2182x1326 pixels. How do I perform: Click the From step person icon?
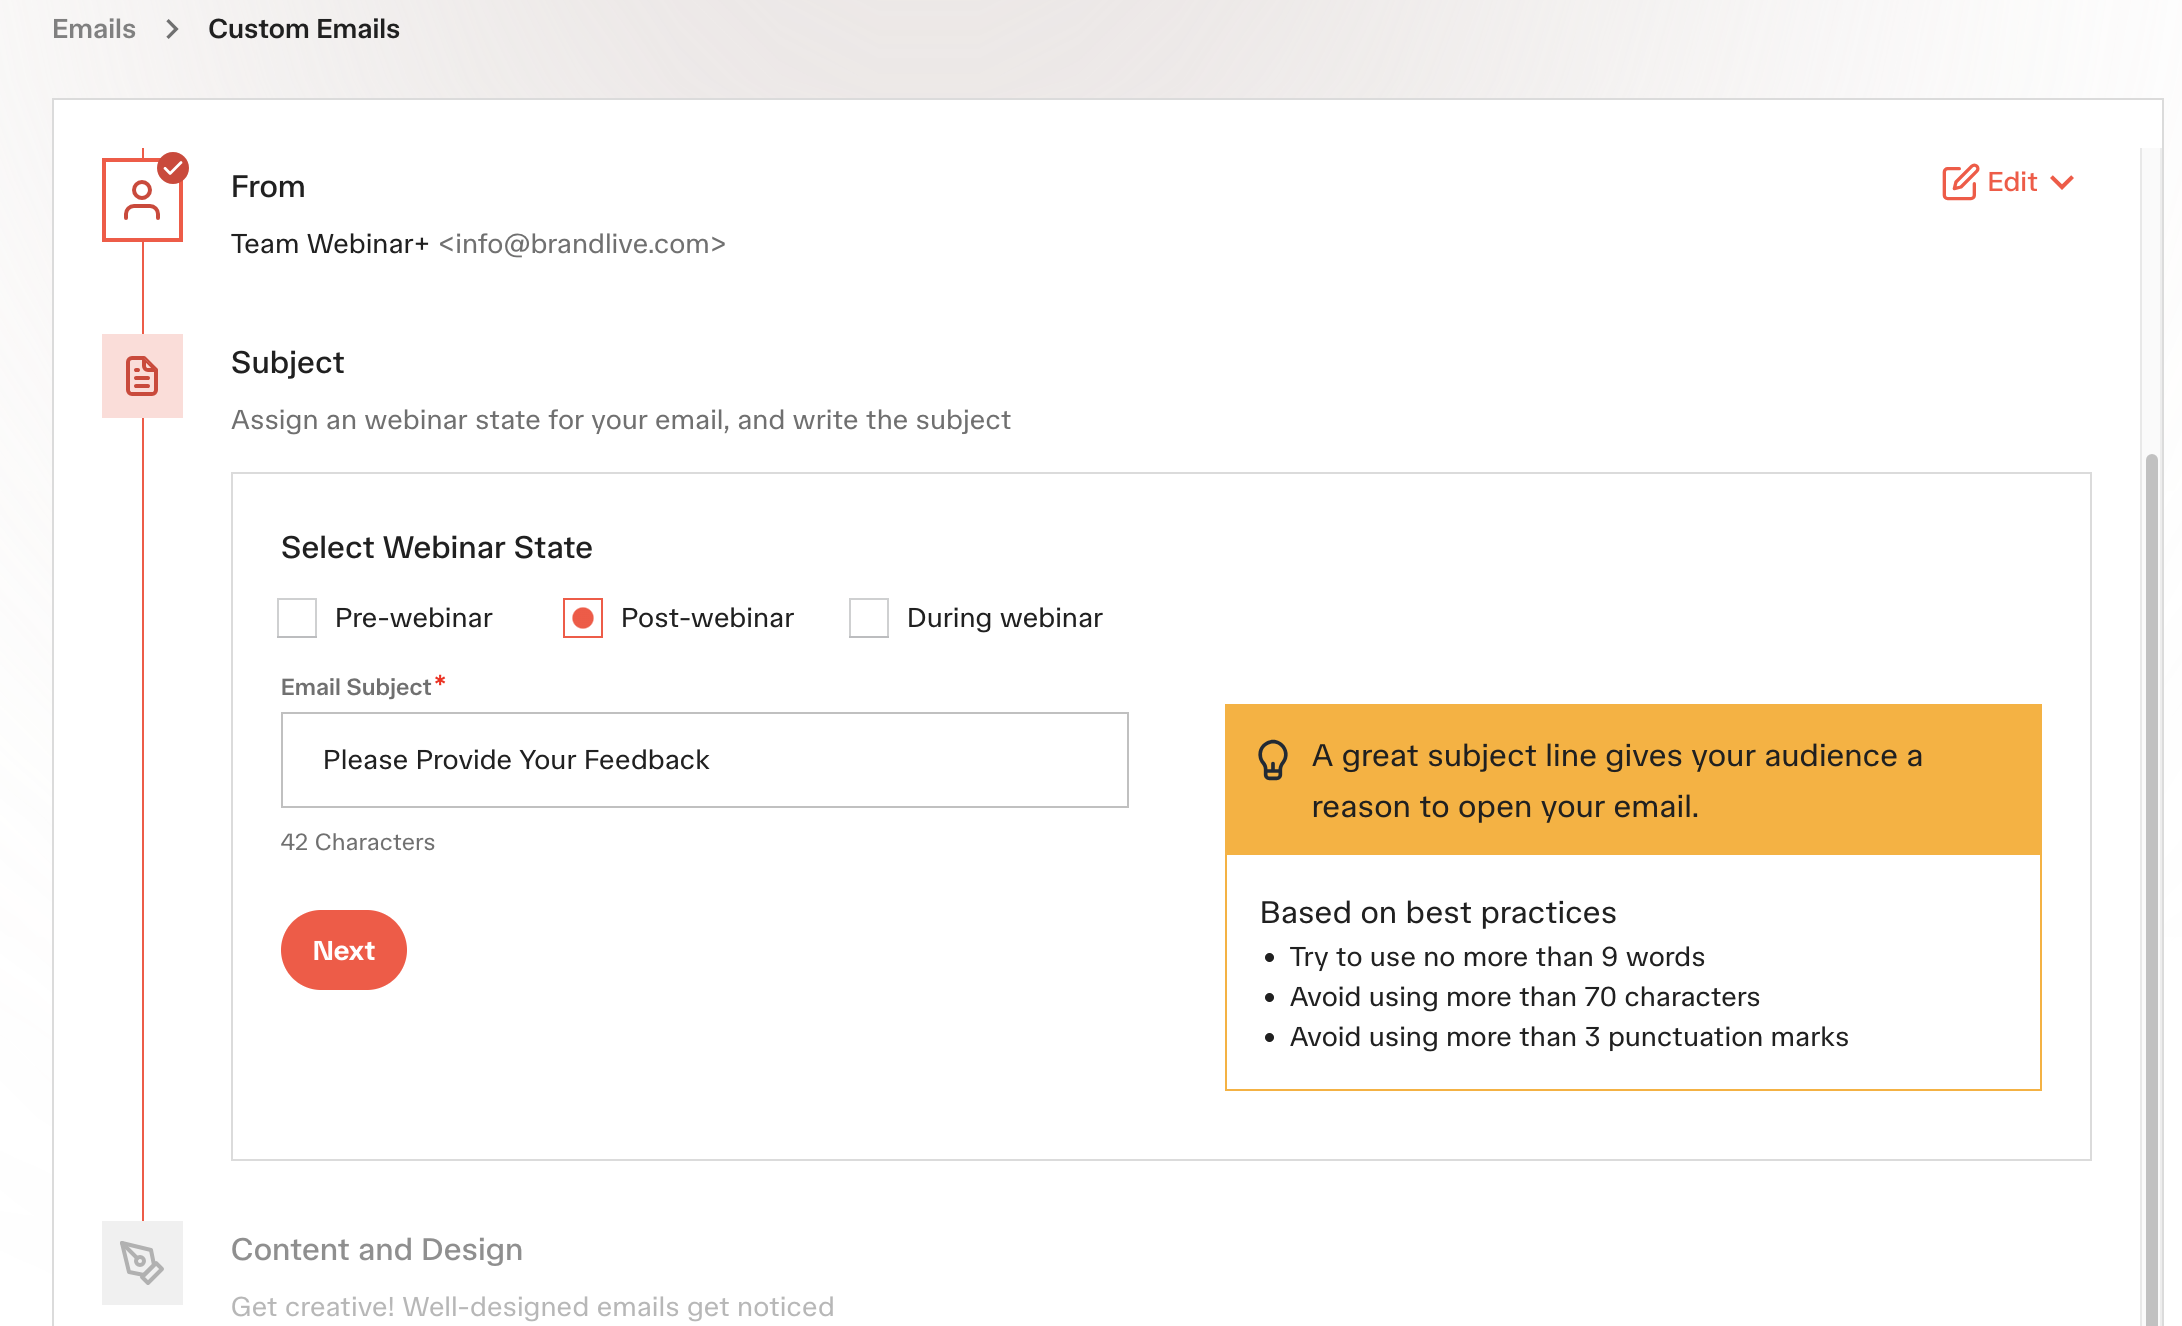click(142, 200)
